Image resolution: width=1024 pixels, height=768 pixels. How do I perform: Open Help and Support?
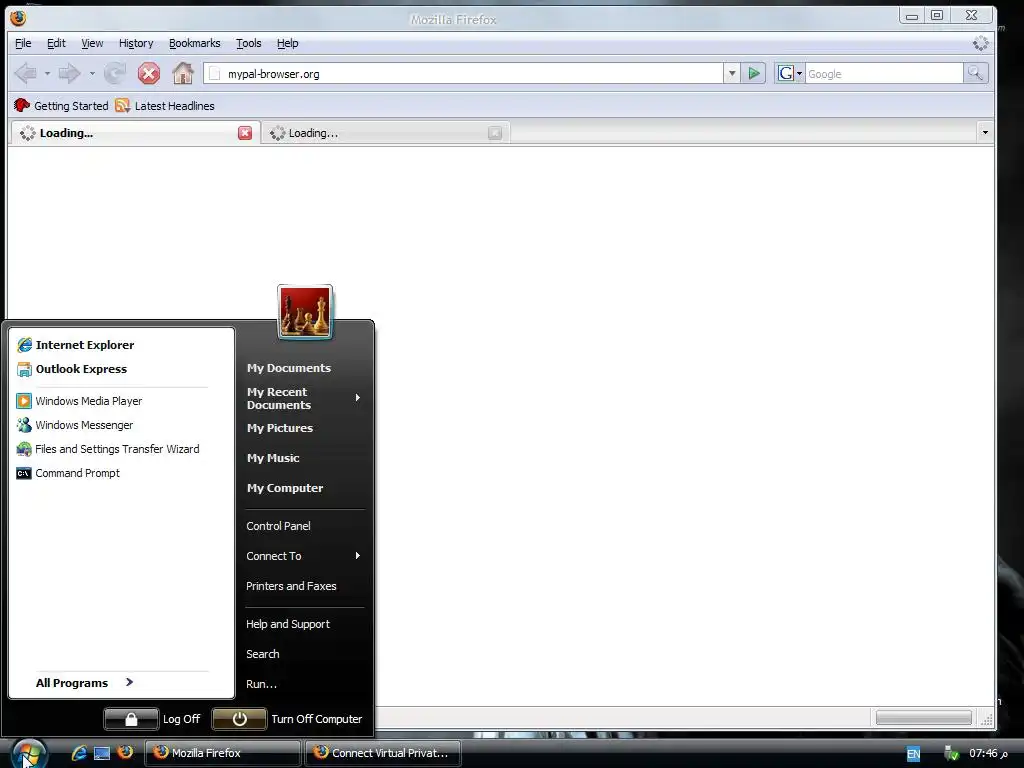pyautogui.click(x=288, y=624)
